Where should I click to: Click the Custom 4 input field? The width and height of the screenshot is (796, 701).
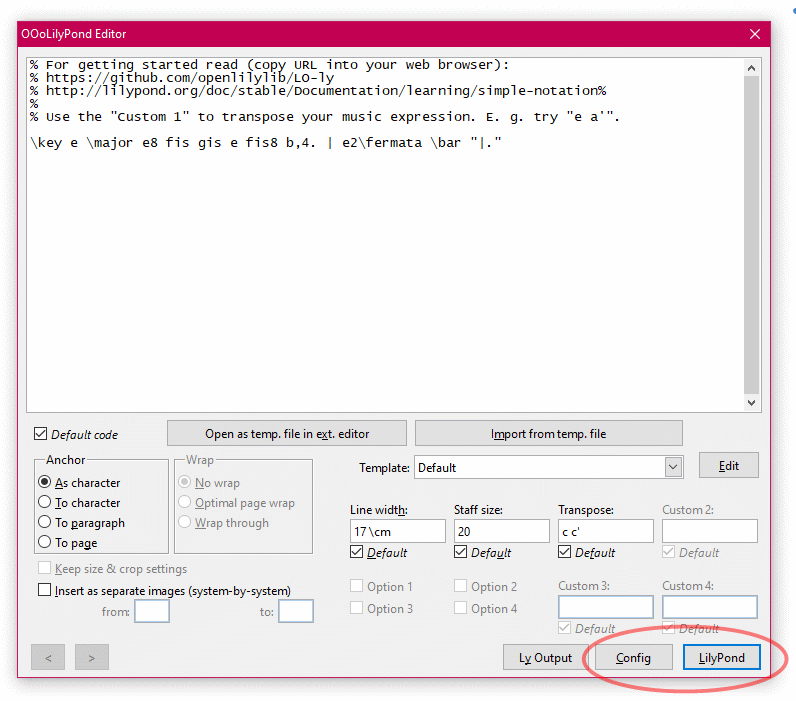tap(710, 607)
